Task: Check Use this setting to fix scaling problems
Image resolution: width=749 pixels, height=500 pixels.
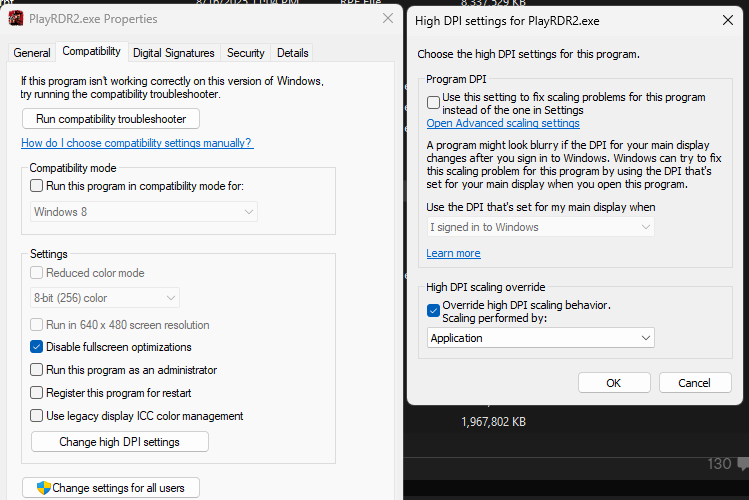Action: [x=433, y=102]
